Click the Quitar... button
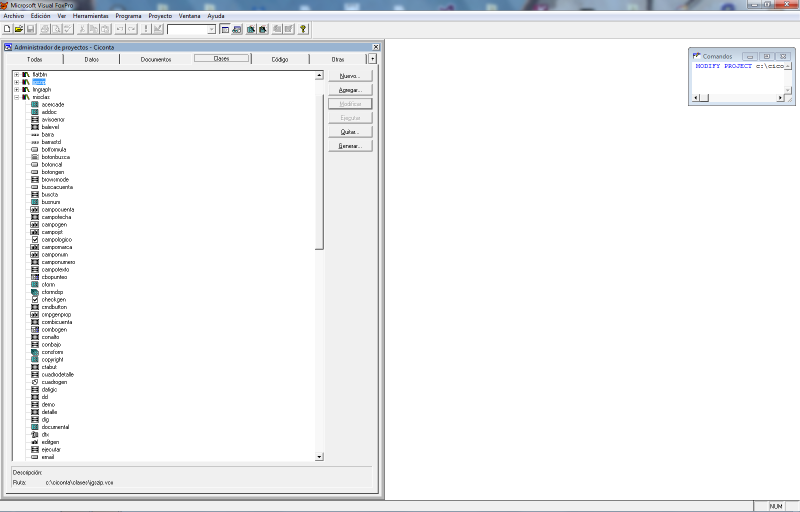The width and height of the screenshot is (800, 512). click(350, 132)
